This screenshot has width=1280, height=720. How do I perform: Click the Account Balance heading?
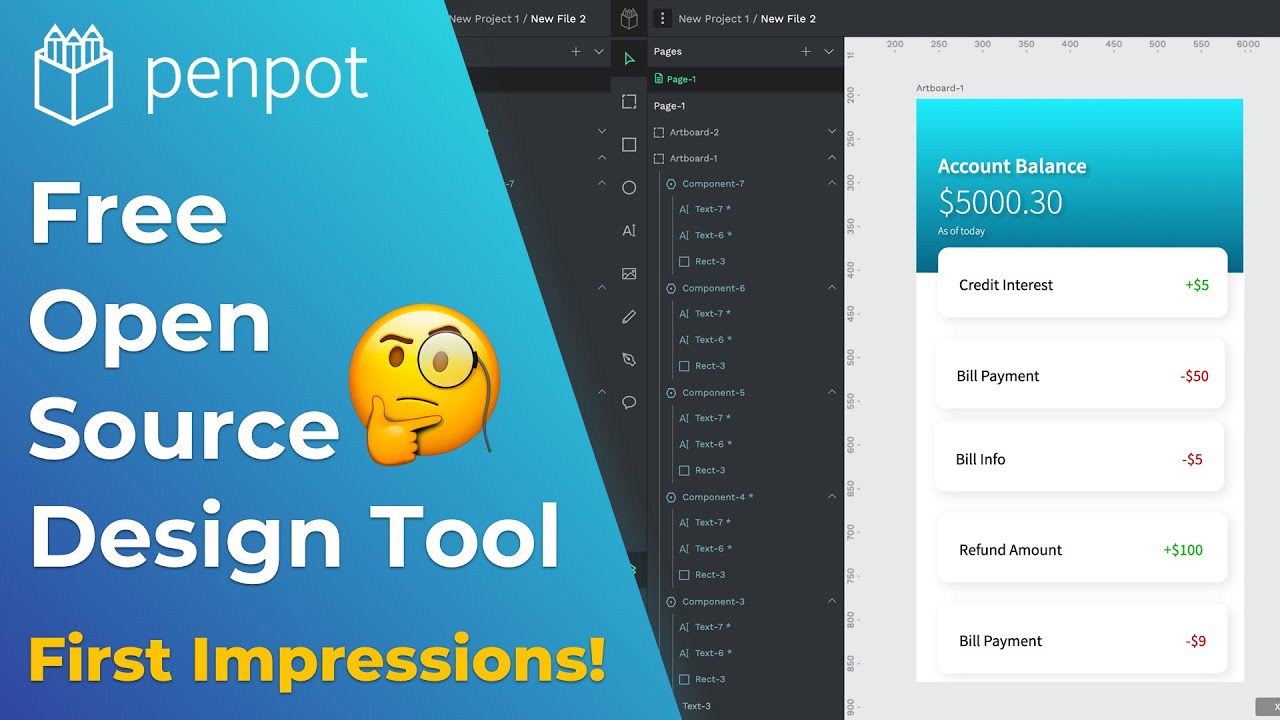pyautogui.click(x=1012, y=167)
